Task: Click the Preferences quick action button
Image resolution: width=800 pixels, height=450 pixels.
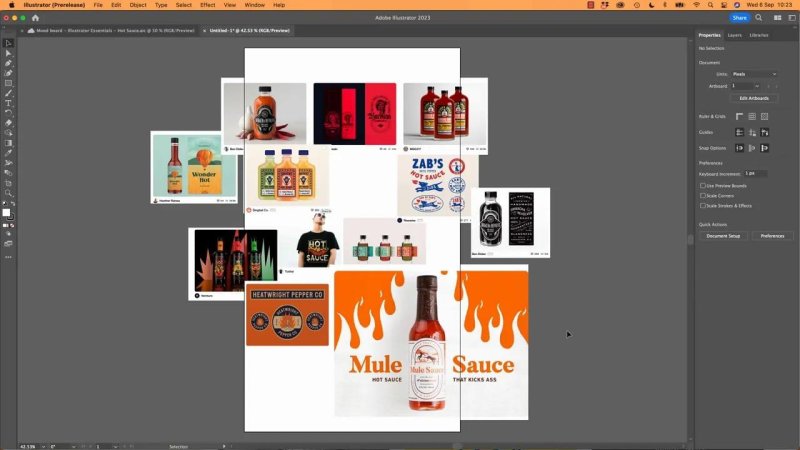Action: click(772, 236)
